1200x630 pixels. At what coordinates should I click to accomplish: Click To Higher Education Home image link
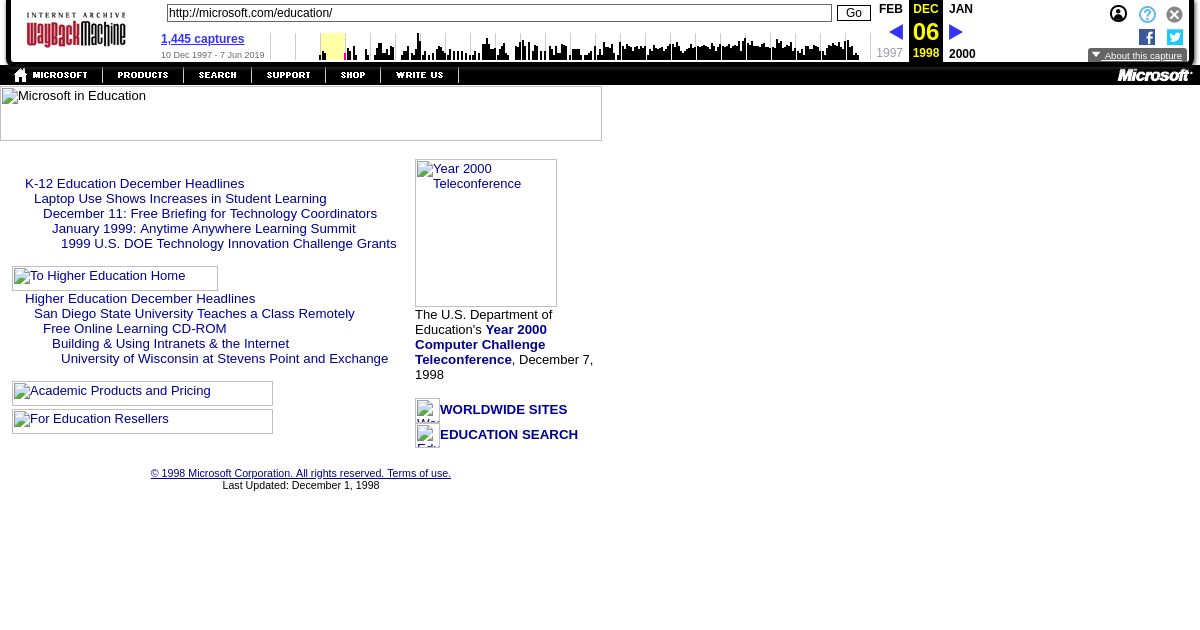(x=115, y=278)
